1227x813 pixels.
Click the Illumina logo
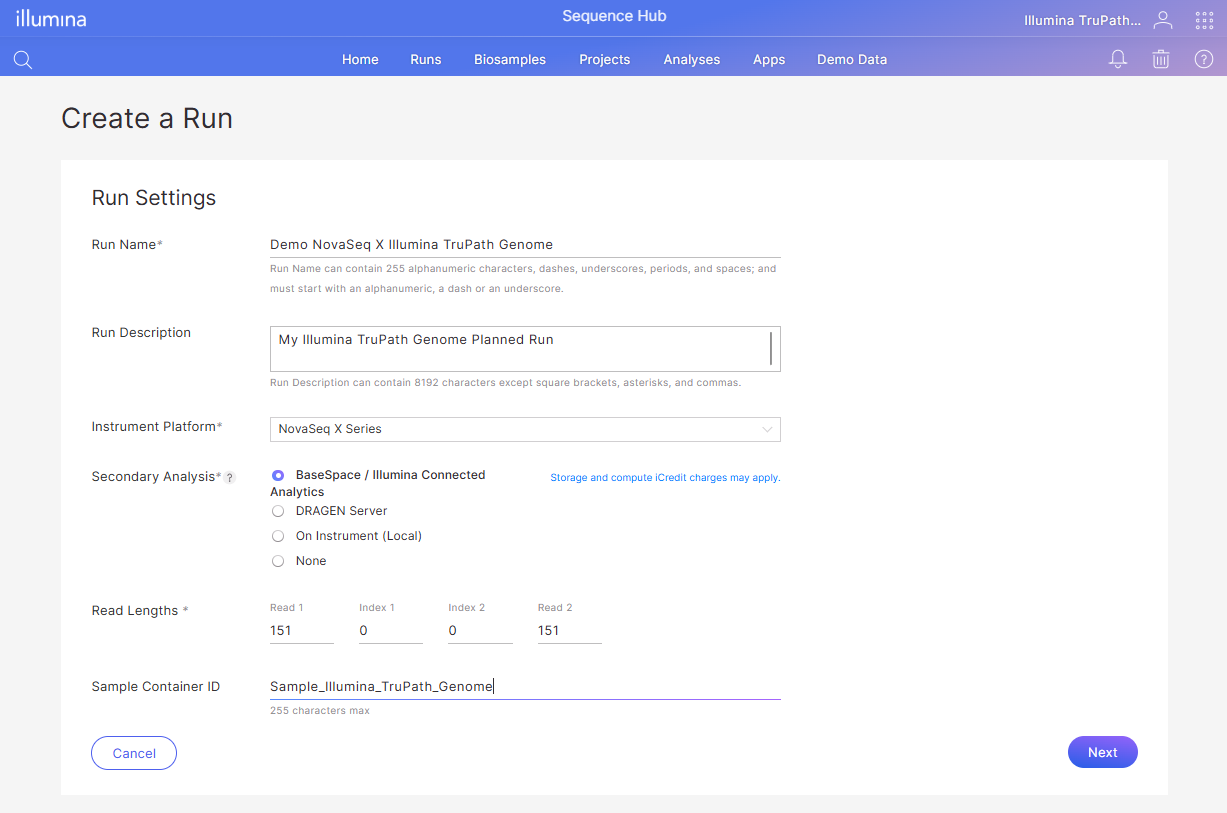[51, 19]
